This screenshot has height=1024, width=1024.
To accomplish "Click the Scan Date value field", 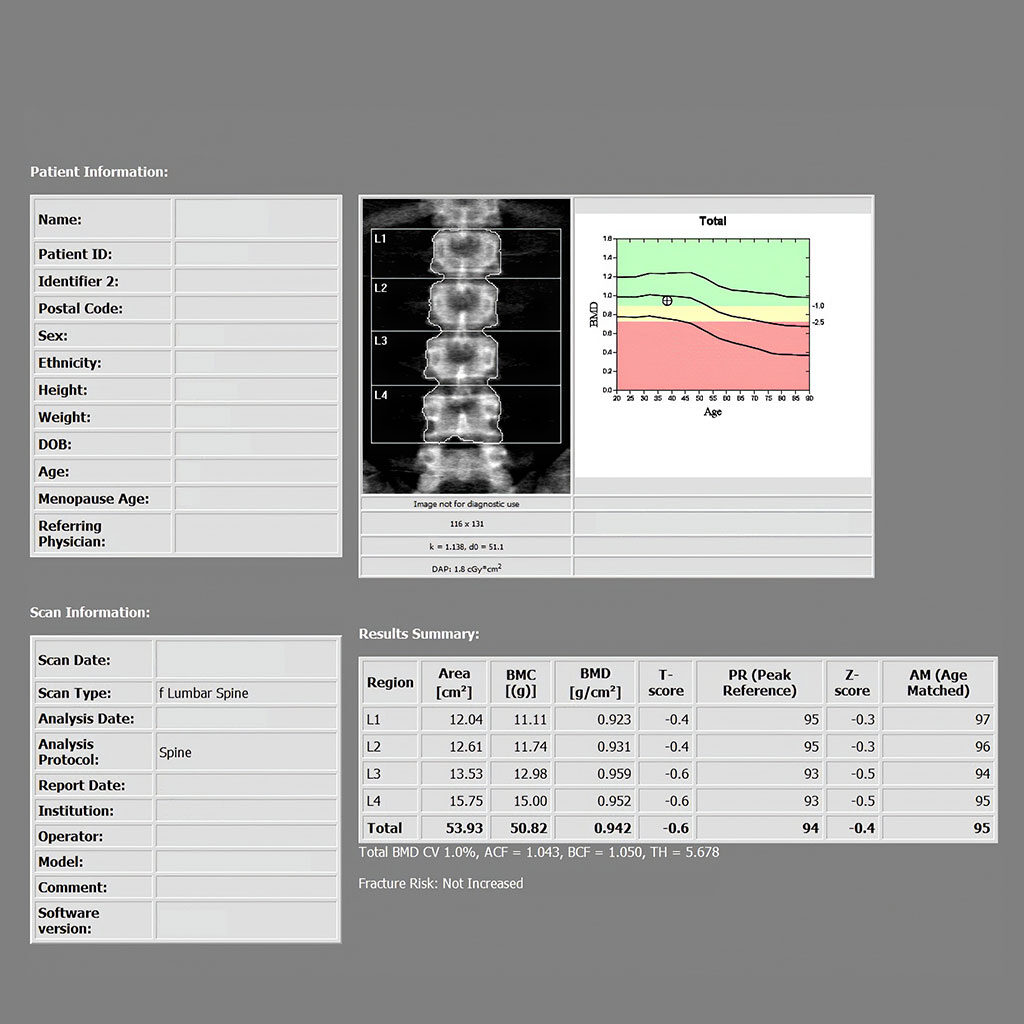I will pos(246,659).
